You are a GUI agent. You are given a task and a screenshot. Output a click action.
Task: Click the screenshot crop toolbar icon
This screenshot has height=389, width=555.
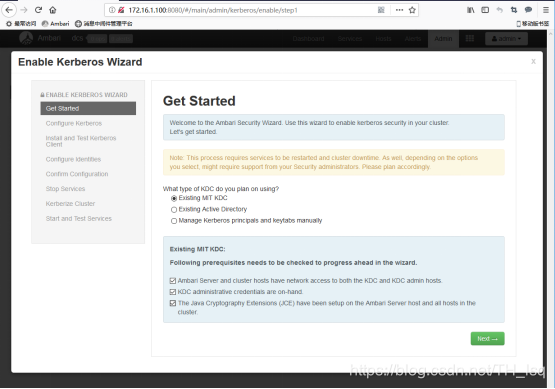[514, 10]
